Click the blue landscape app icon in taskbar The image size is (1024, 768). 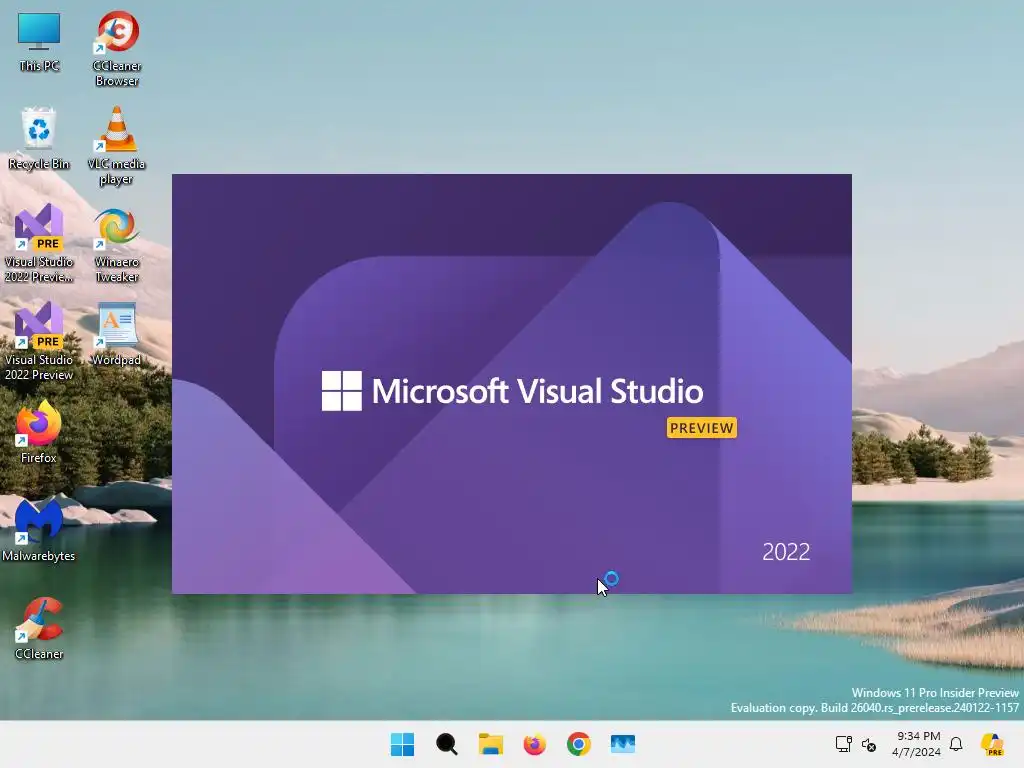click(622, 744)
